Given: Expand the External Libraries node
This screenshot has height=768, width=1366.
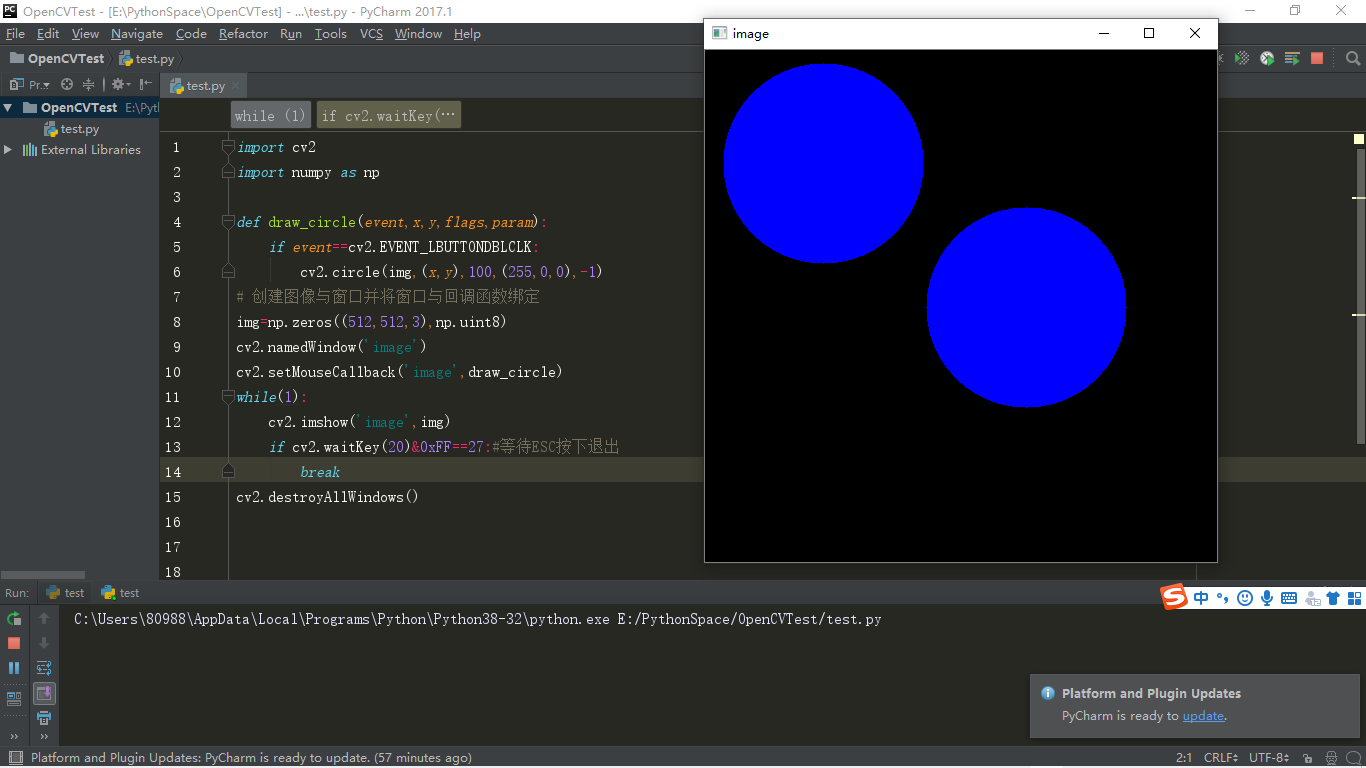Looking at the screenshot, I should click(x=8, y=149).
